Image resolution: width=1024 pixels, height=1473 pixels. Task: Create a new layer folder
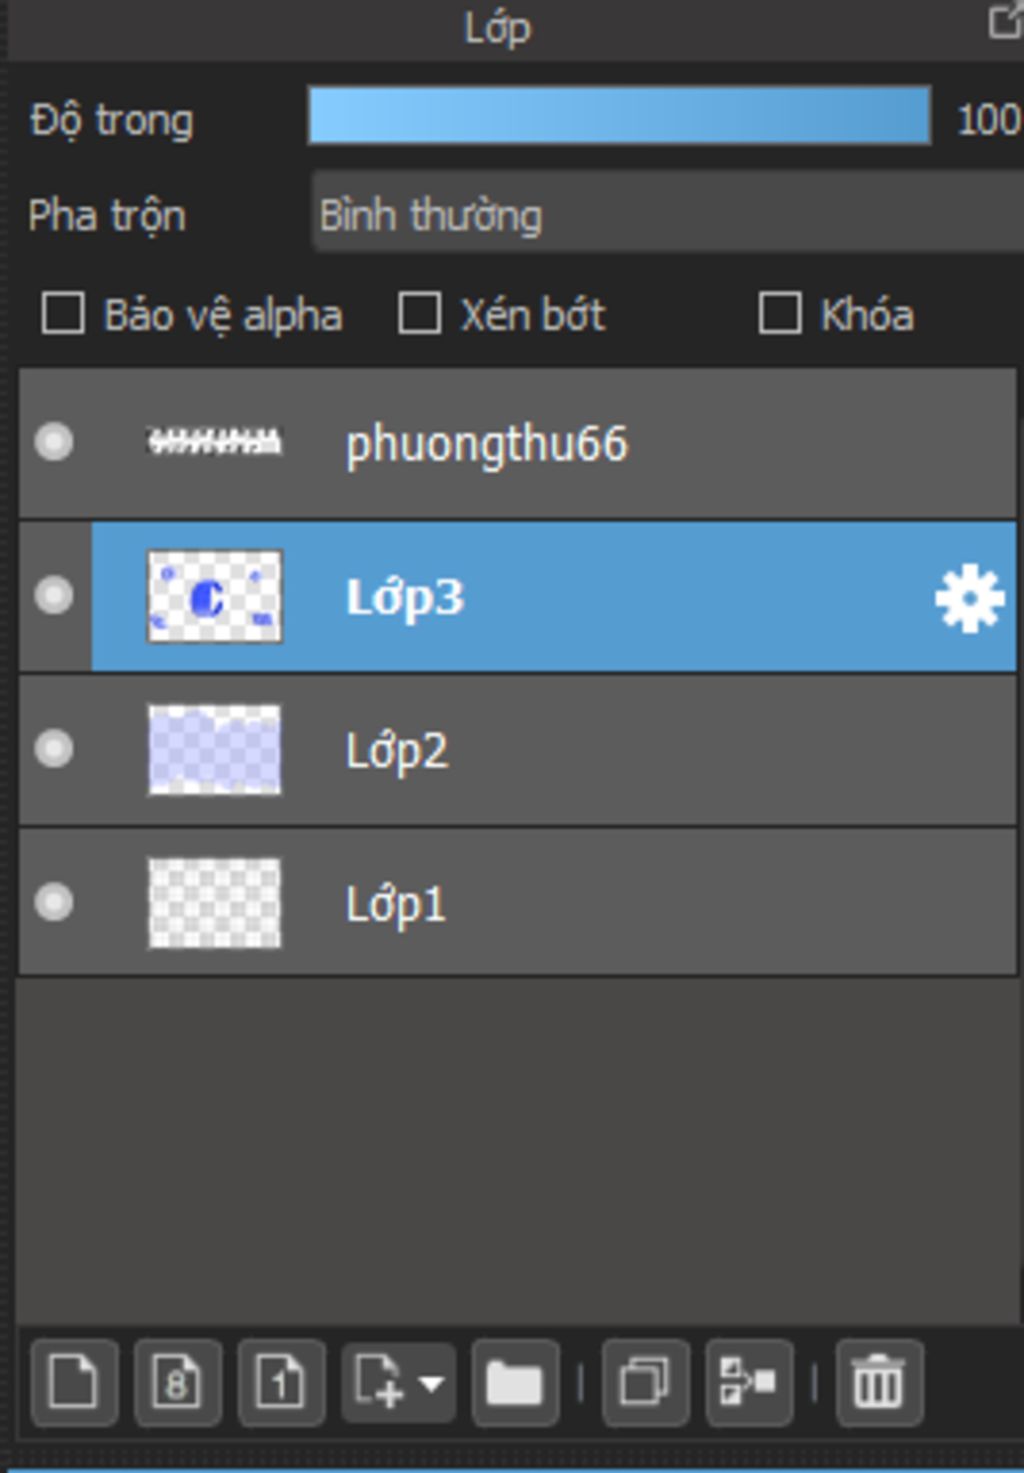pyautogui.click(x=515, y=1383)
